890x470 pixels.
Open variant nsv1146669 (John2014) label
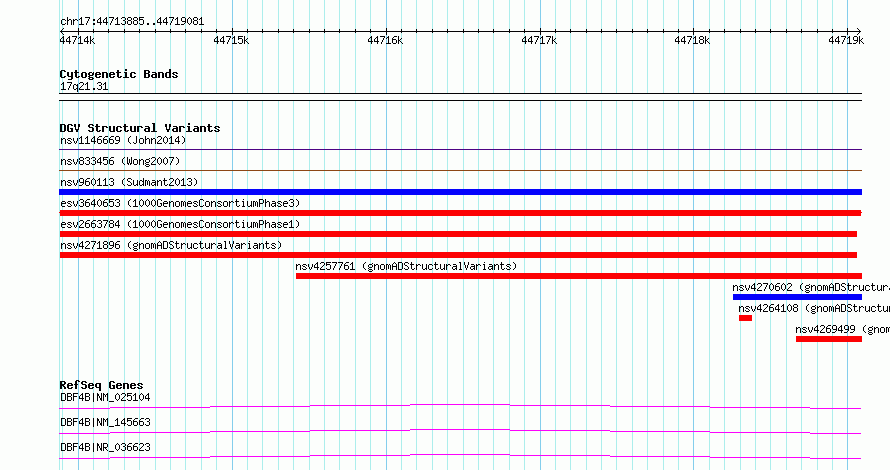(x=123, y=140)
